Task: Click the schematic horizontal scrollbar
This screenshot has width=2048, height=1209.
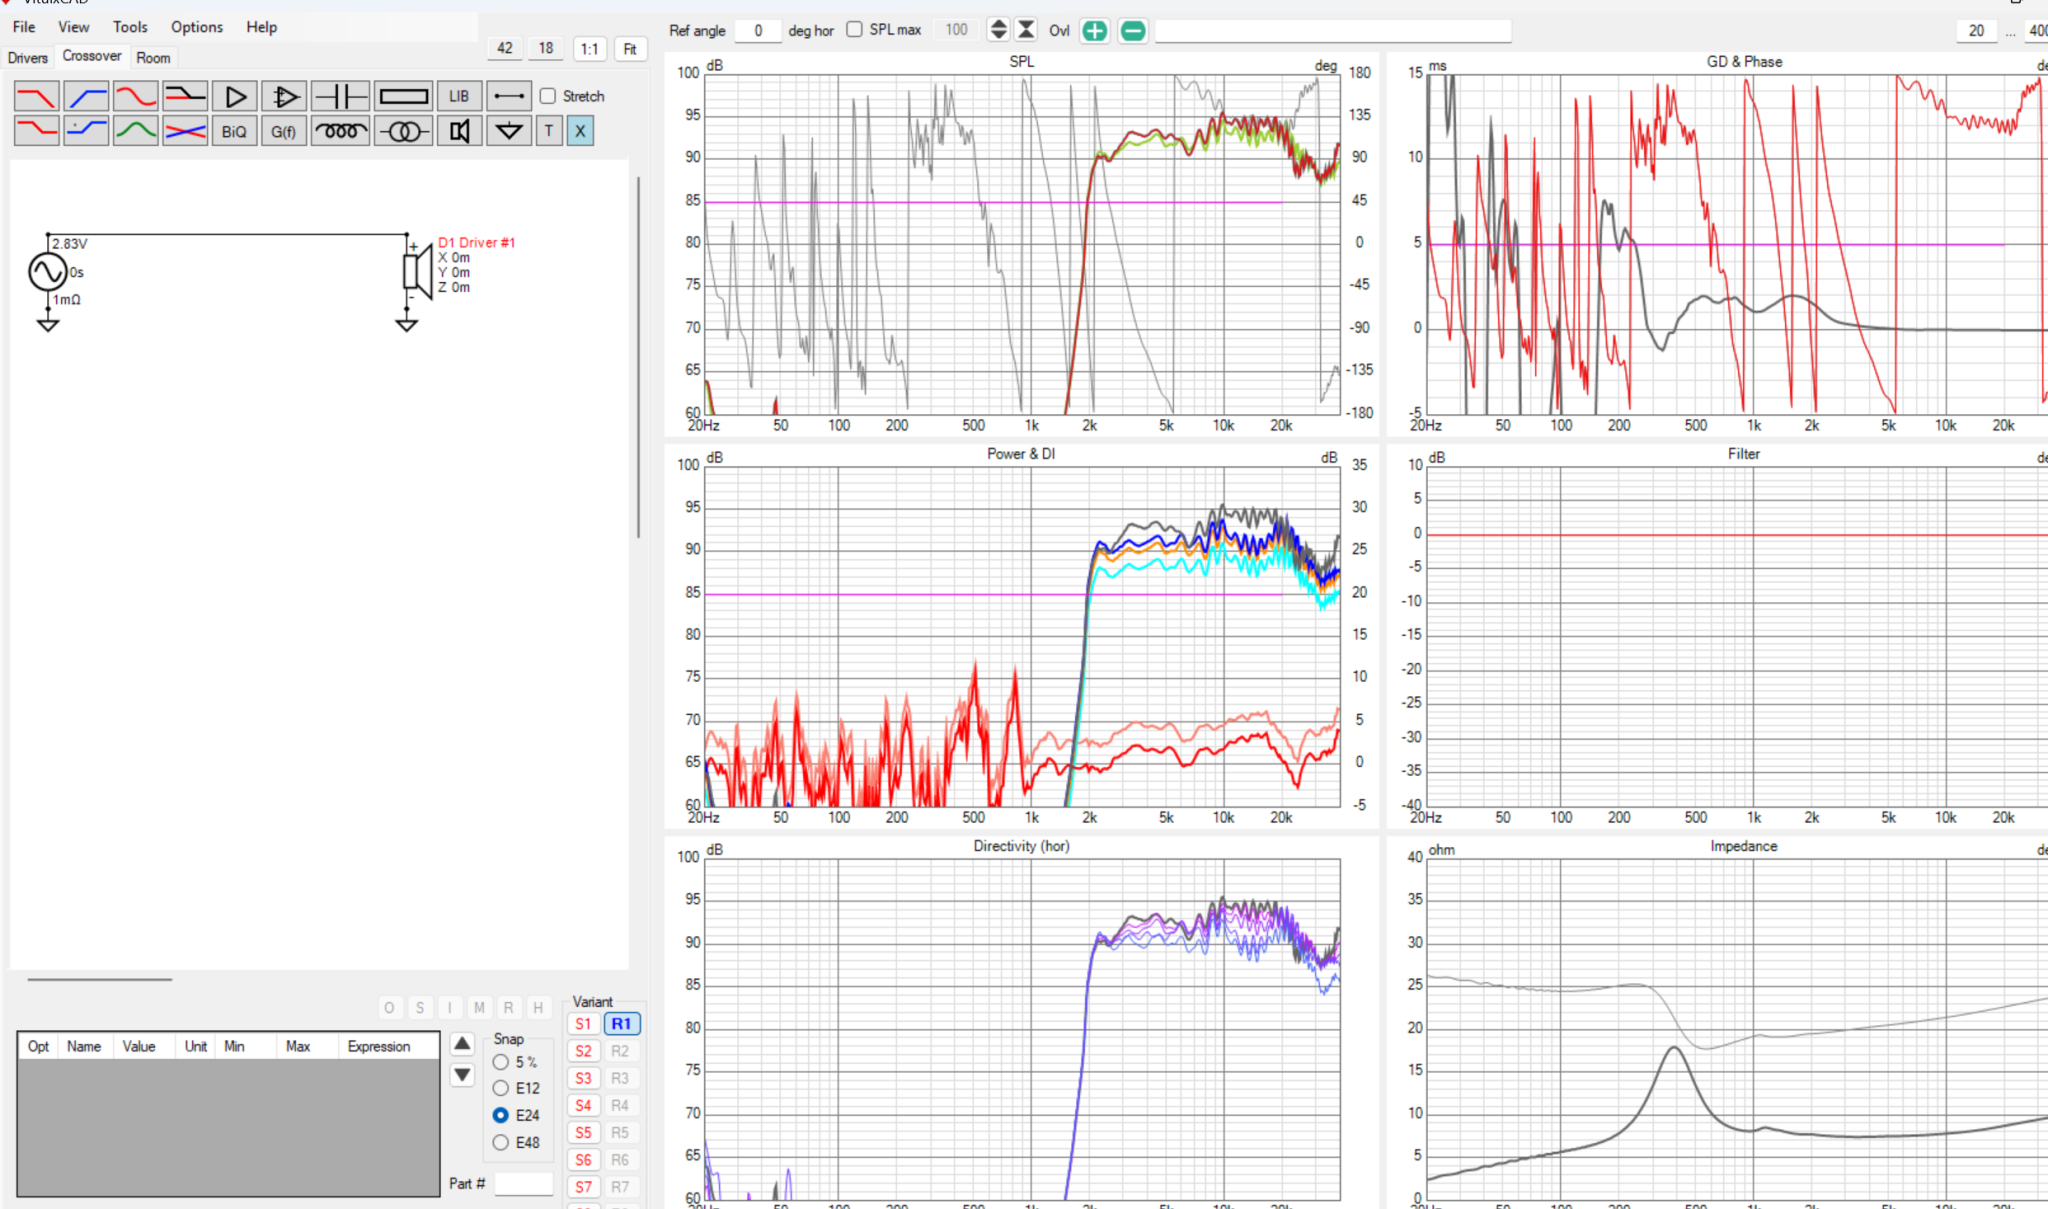Action: [100, 979]
